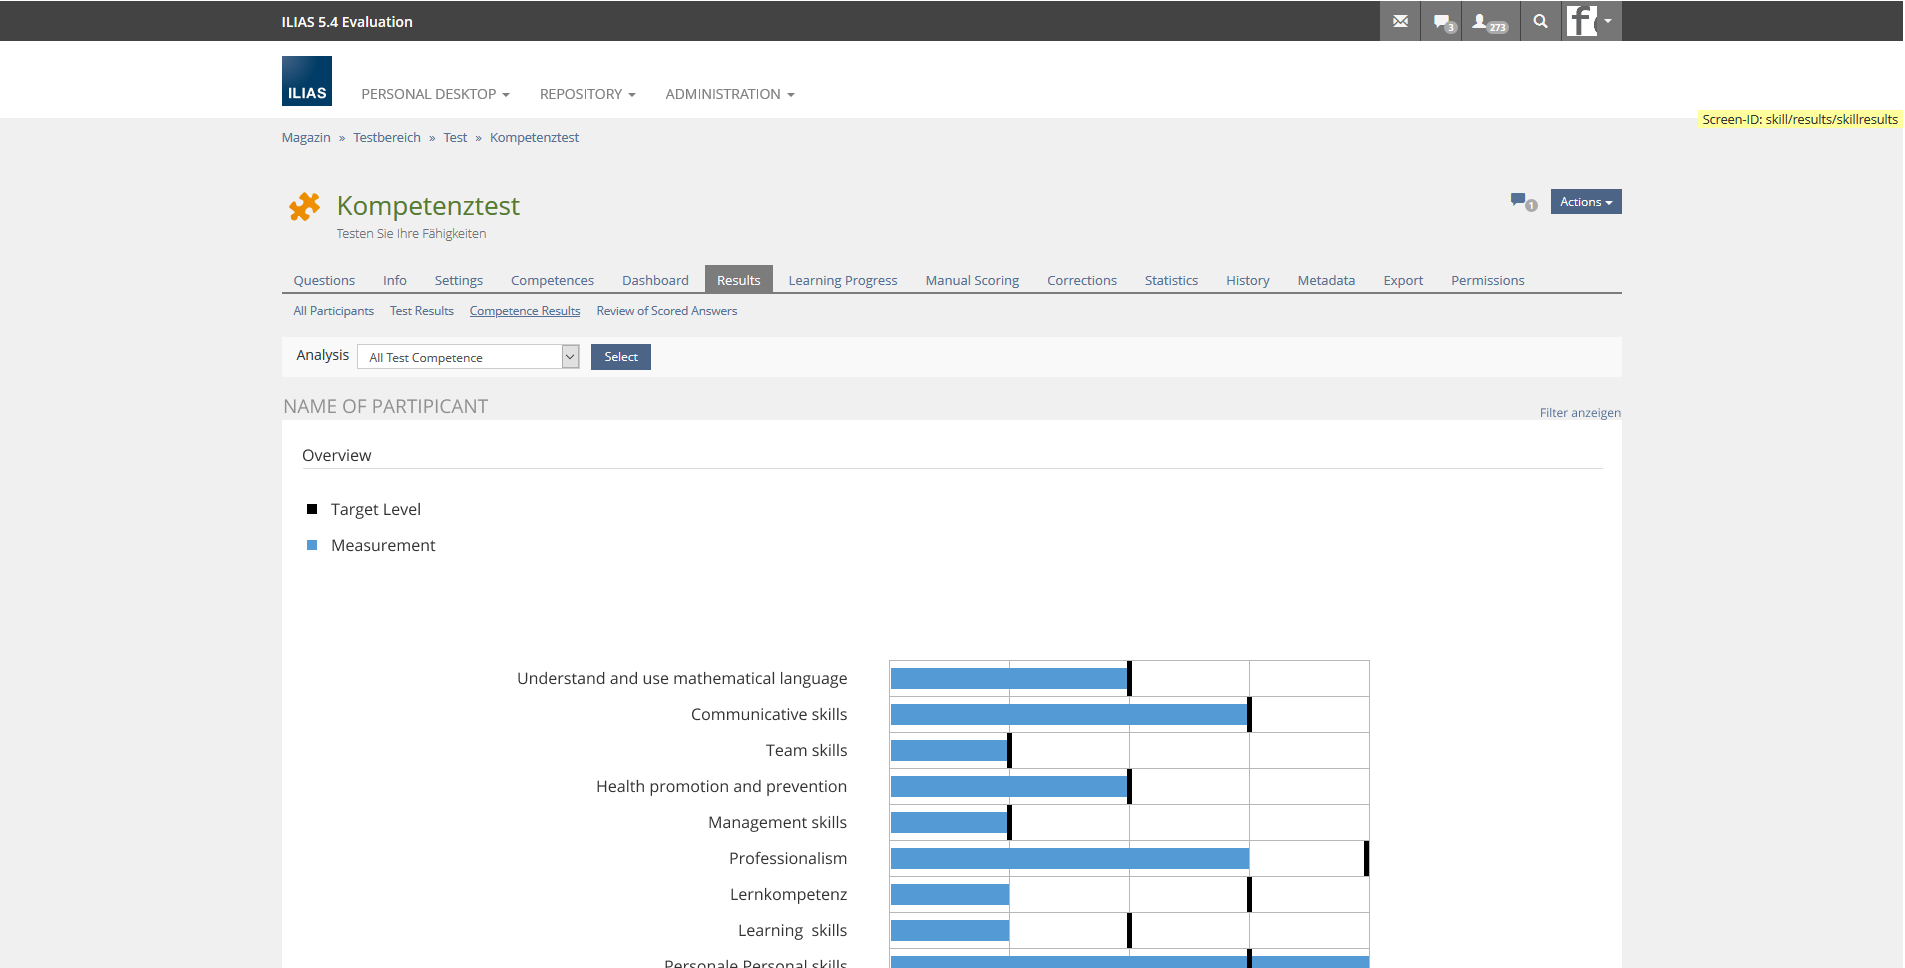
Task: Expand the Personal Desktop menu
Action: coord(435,94)
